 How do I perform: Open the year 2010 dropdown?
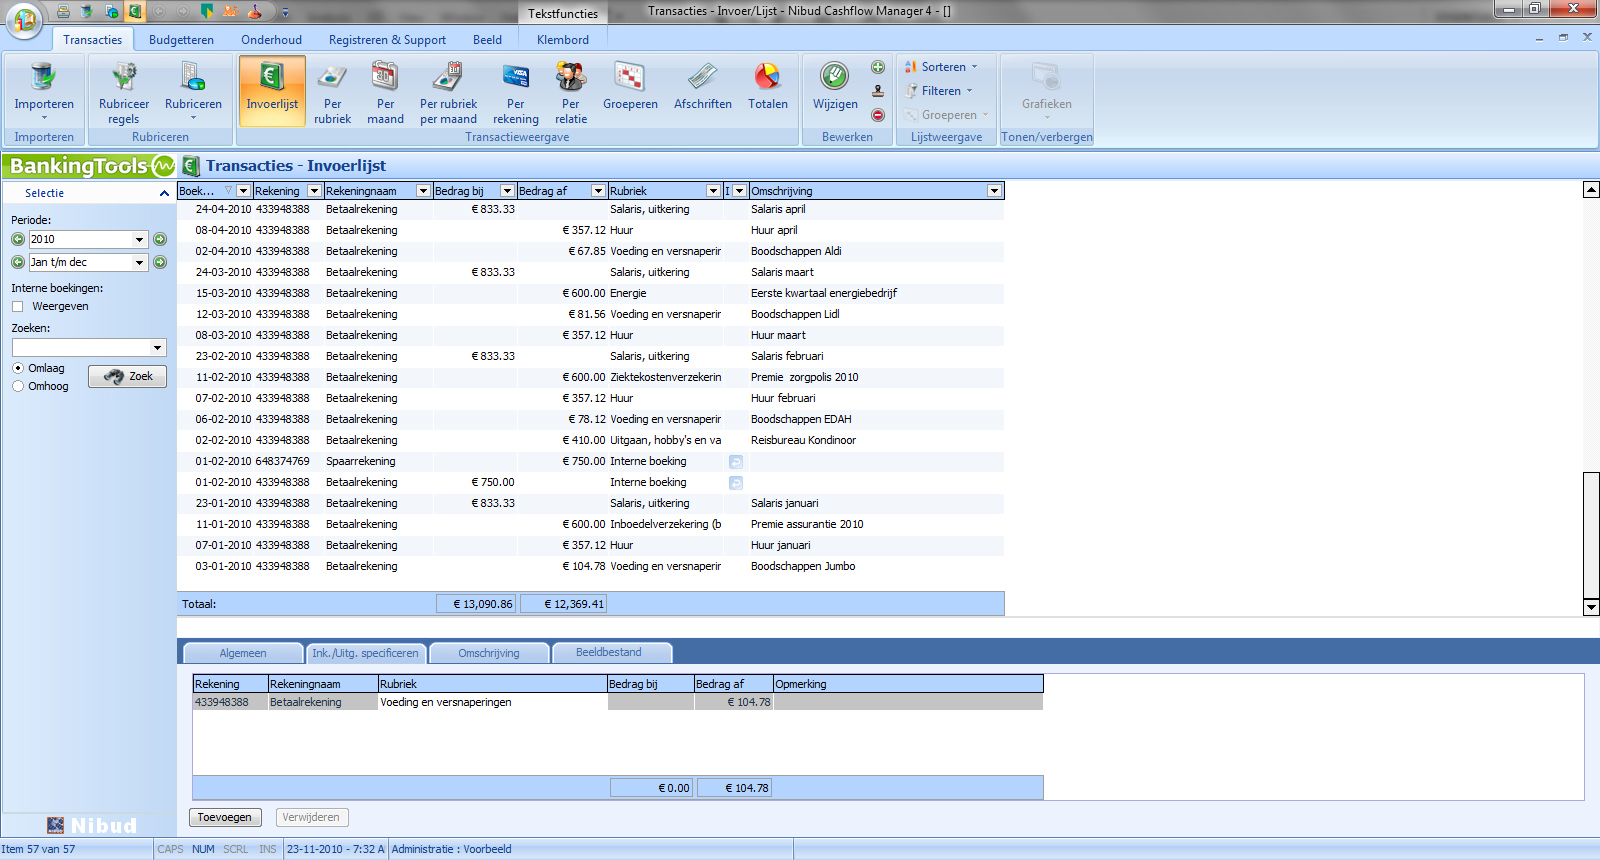(139, 239)
